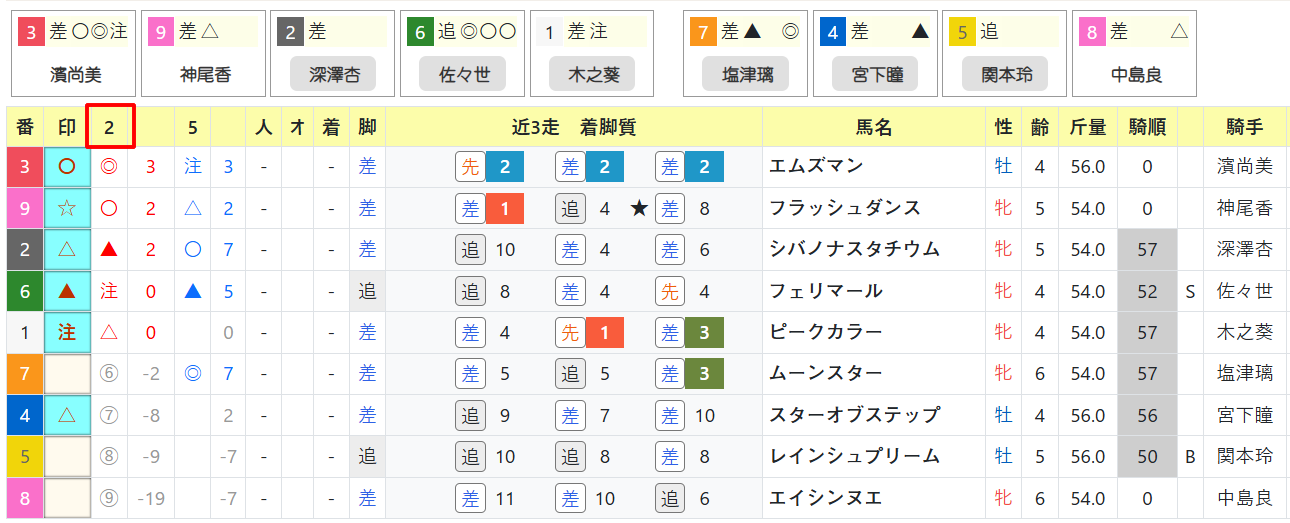This screenshot has width=1290, height=523.
Task: Click horse name シバノナスタチウム
Action: [x=854, y=249]
